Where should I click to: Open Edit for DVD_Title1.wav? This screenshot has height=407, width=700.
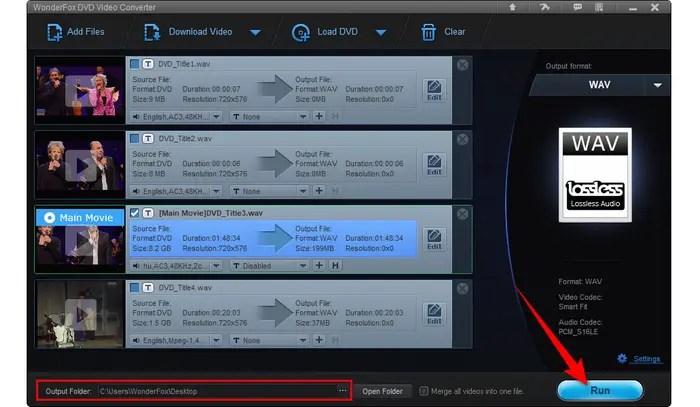point(434,90)
